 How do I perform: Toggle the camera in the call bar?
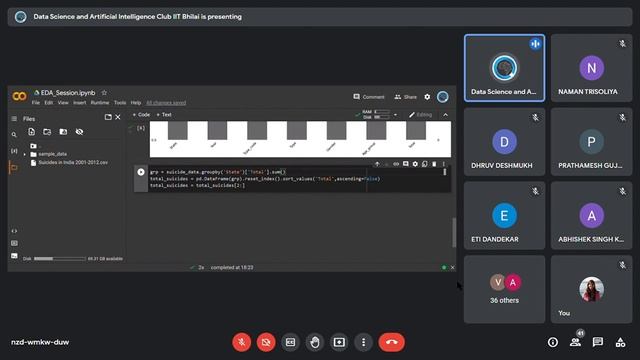pyautogui.click(x=266, y=342)
